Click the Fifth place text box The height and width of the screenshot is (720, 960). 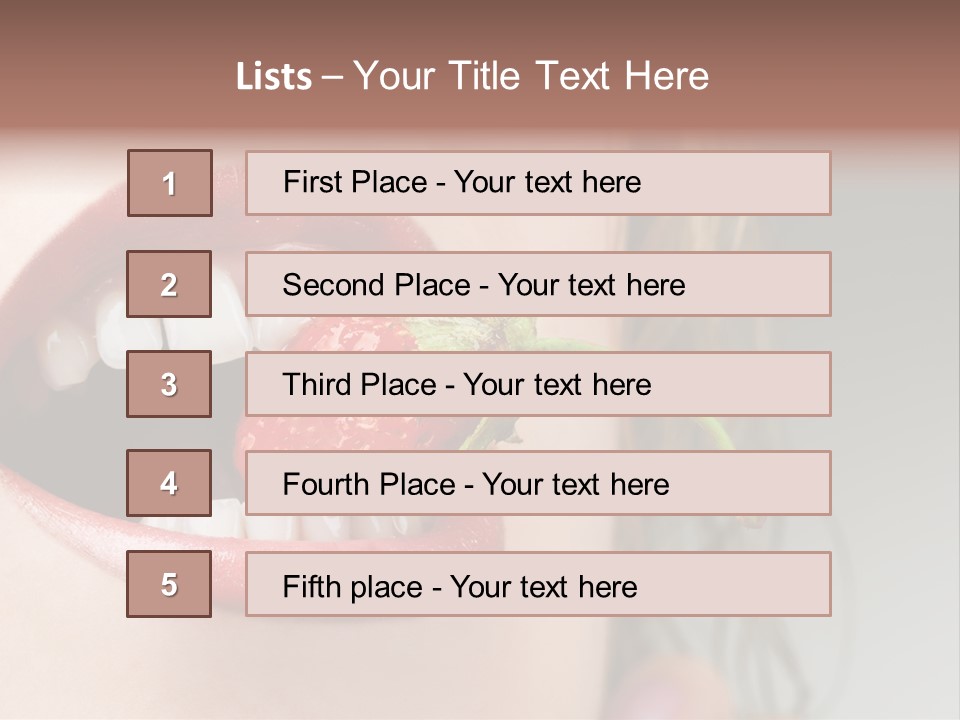tap(538, 584)
